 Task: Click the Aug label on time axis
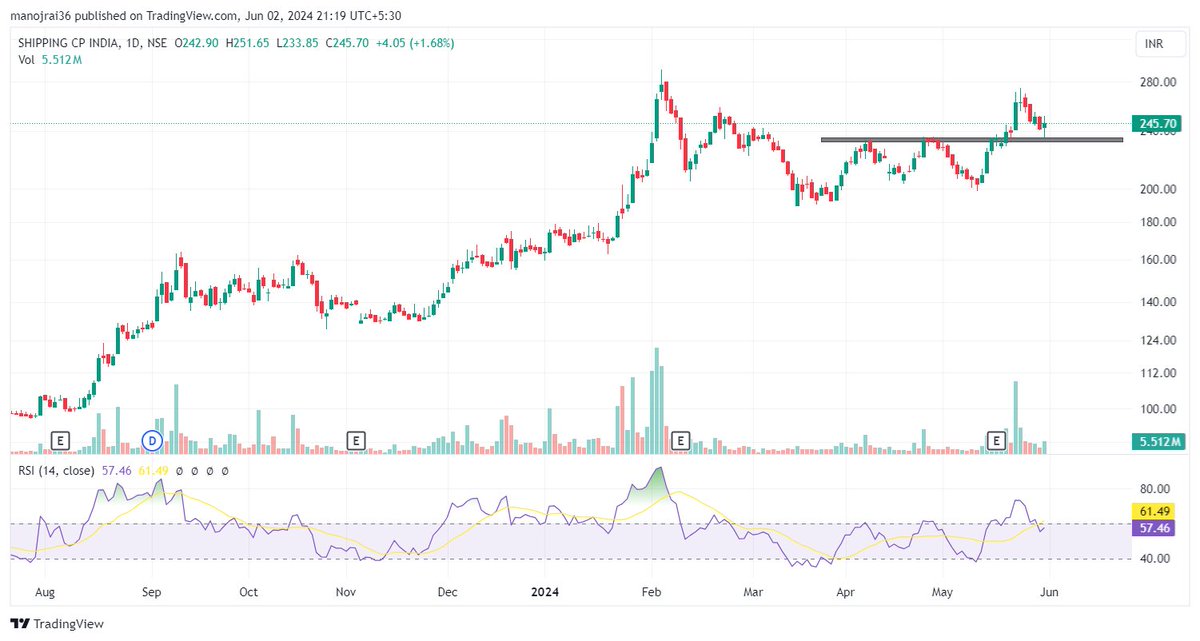point(45,593)
